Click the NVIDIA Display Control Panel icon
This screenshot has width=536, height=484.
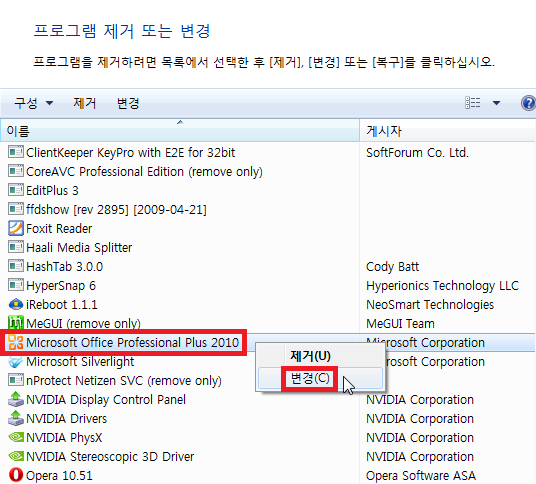16,399
